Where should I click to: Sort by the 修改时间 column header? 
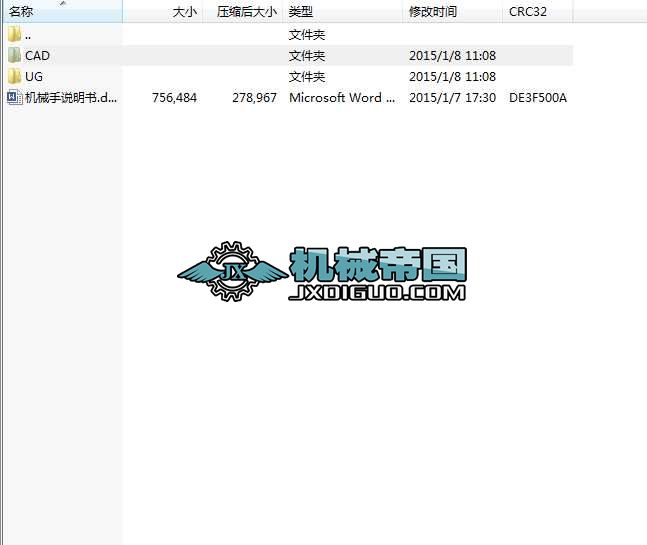pos(452,12)
